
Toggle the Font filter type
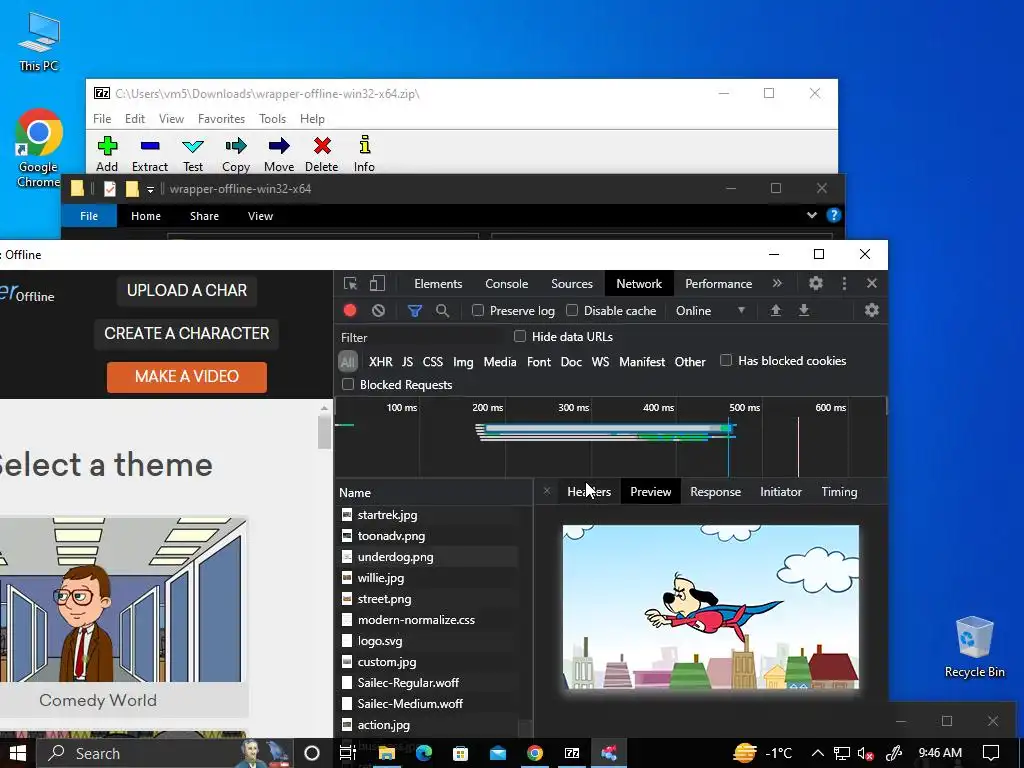[539, 361]
